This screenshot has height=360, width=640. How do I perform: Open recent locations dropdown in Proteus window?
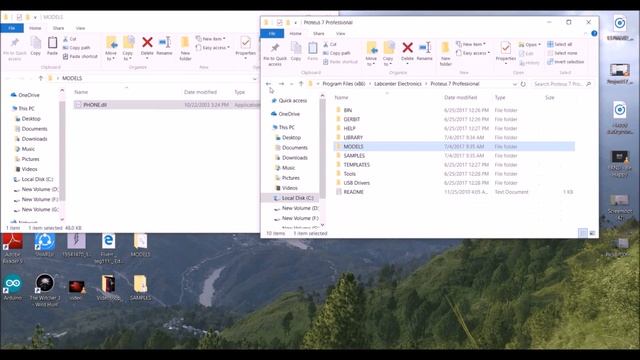click(291, 84)
